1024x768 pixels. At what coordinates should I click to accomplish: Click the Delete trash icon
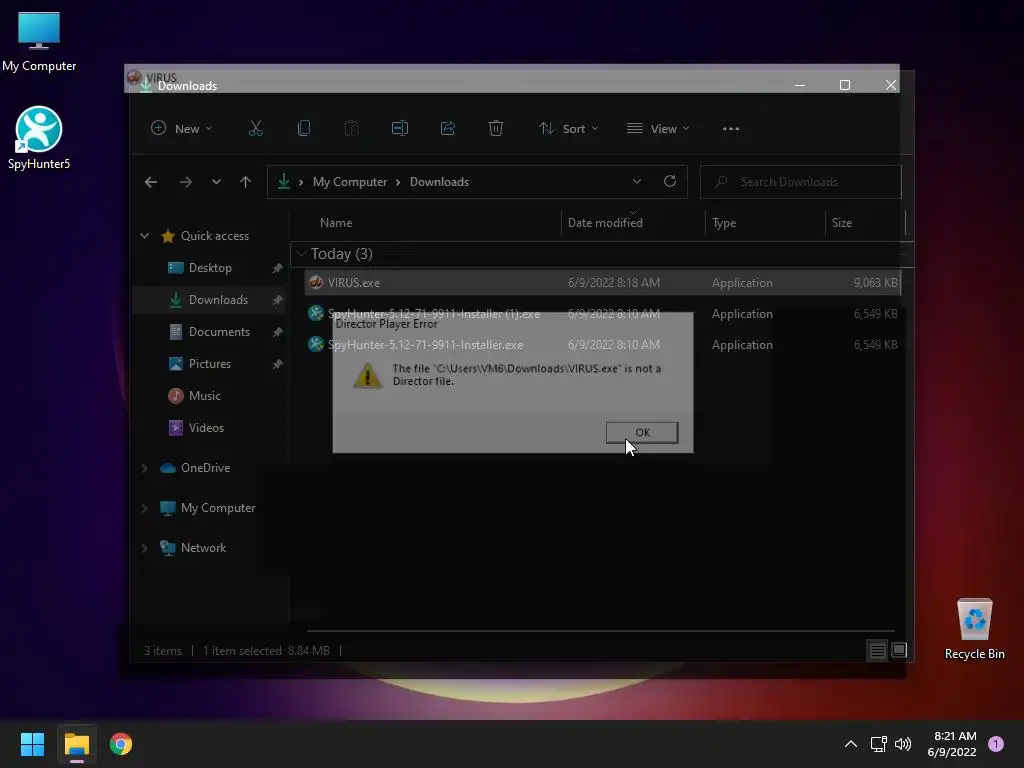[496, 129]
